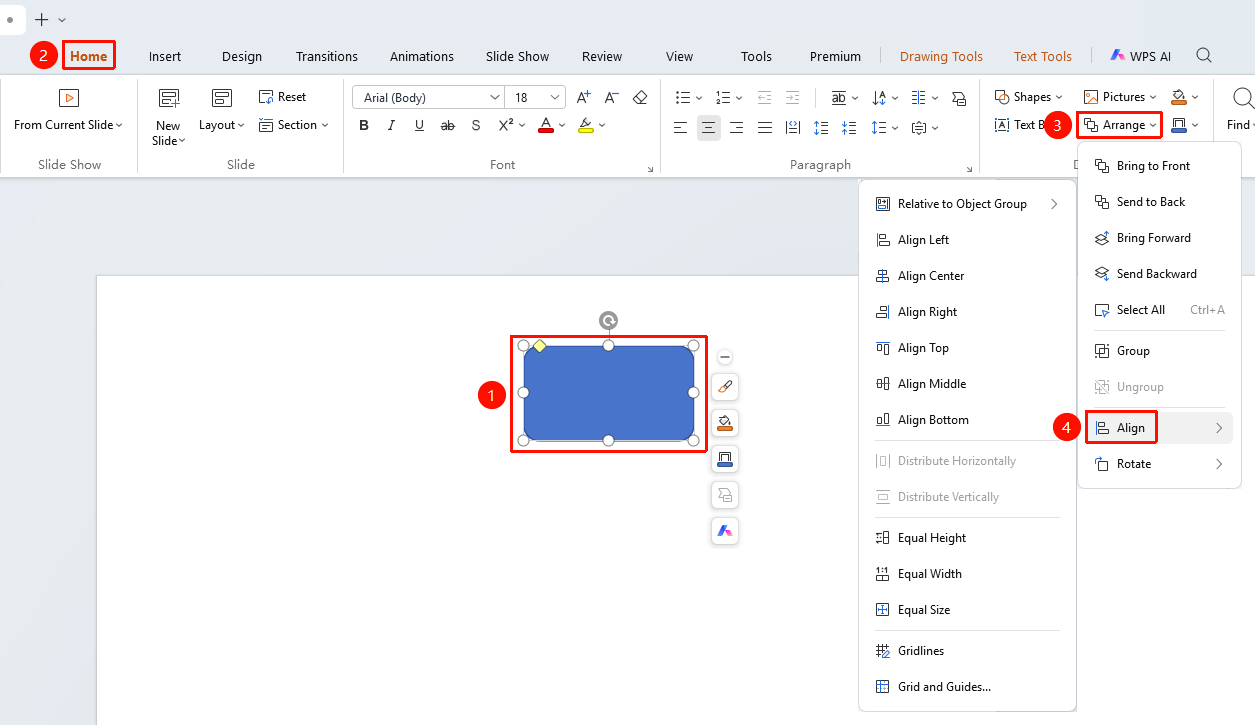Click the New Slide icon
The height and width of the screenshot is (725, 1255).
click(x=168, y=98)
